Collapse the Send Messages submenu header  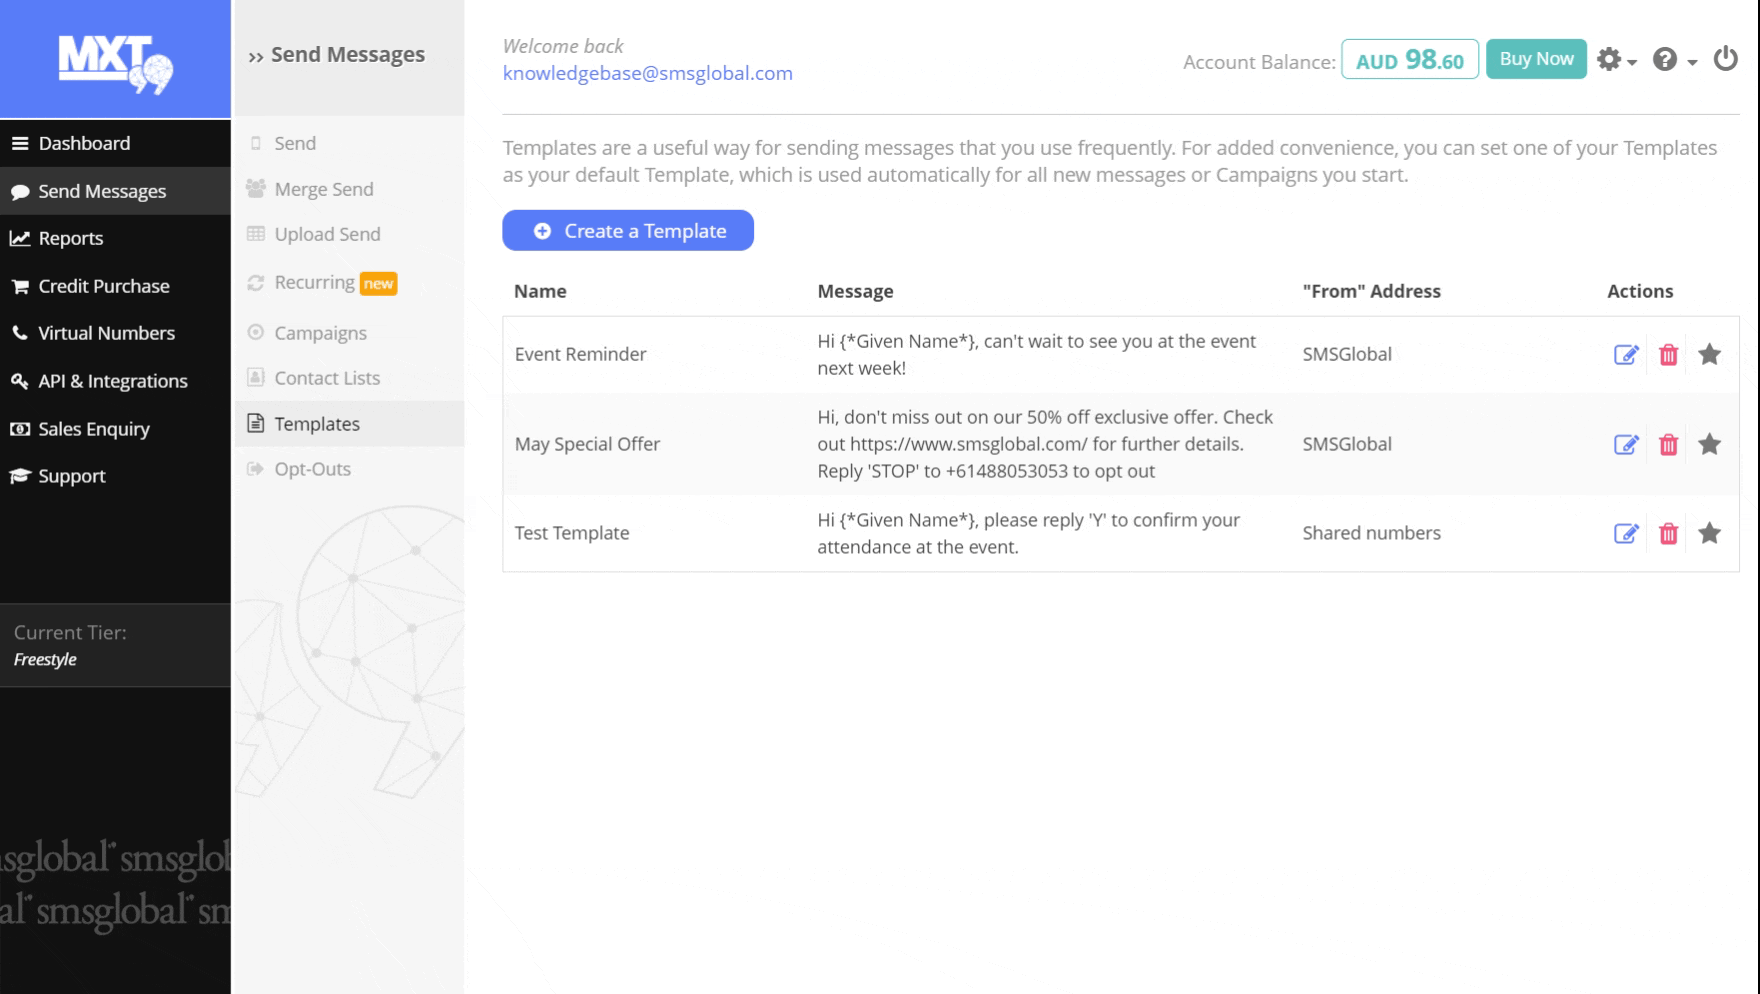pos(337,55)
